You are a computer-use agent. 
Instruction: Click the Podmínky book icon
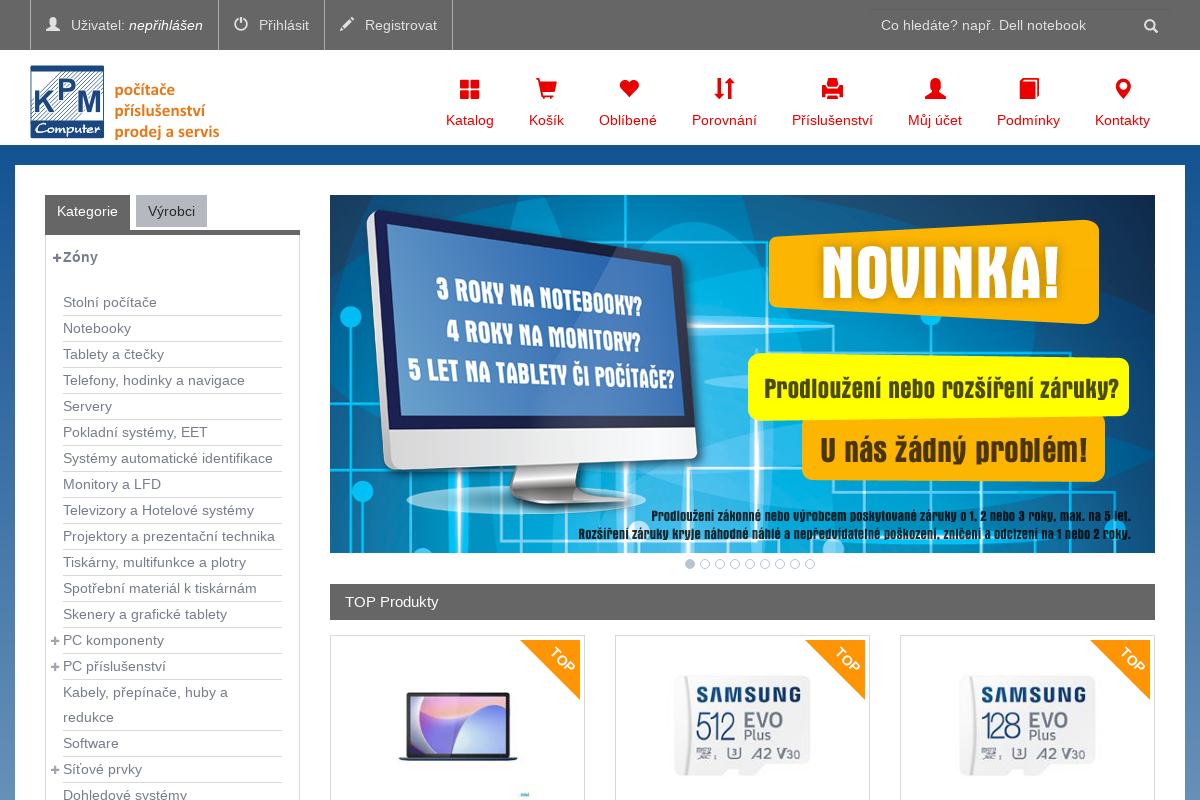pos(1028,88)
